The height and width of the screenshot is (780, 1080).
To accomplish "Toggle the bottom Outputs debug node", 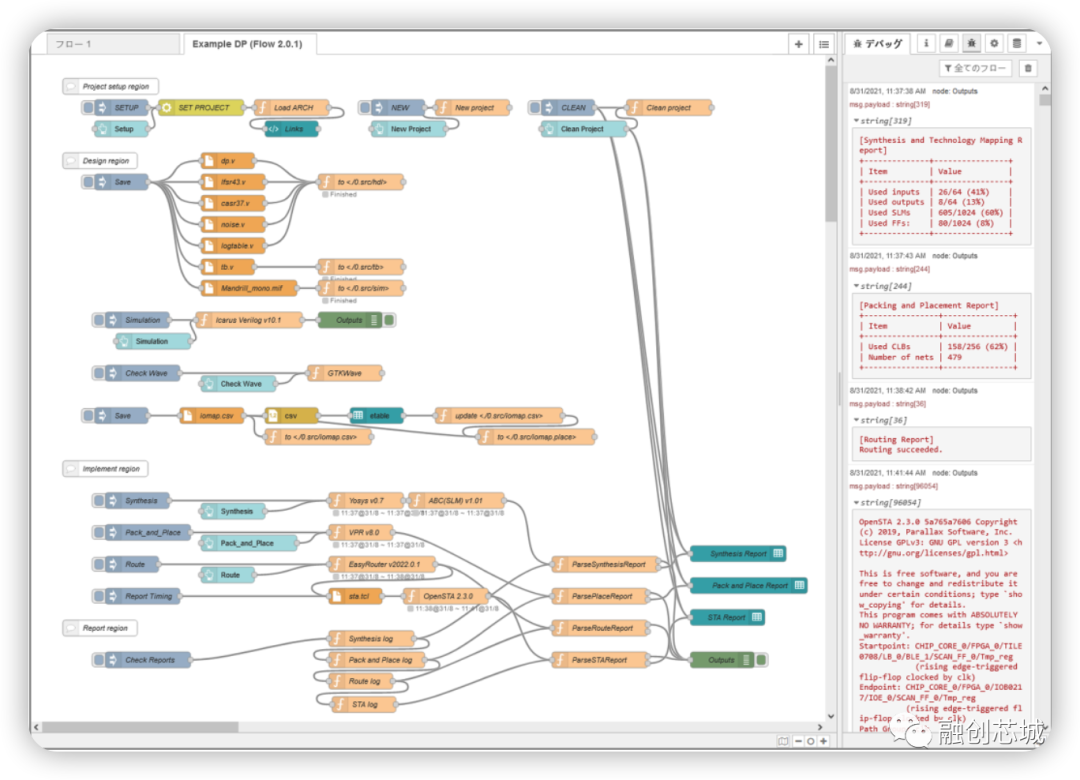I will [761, 659].
